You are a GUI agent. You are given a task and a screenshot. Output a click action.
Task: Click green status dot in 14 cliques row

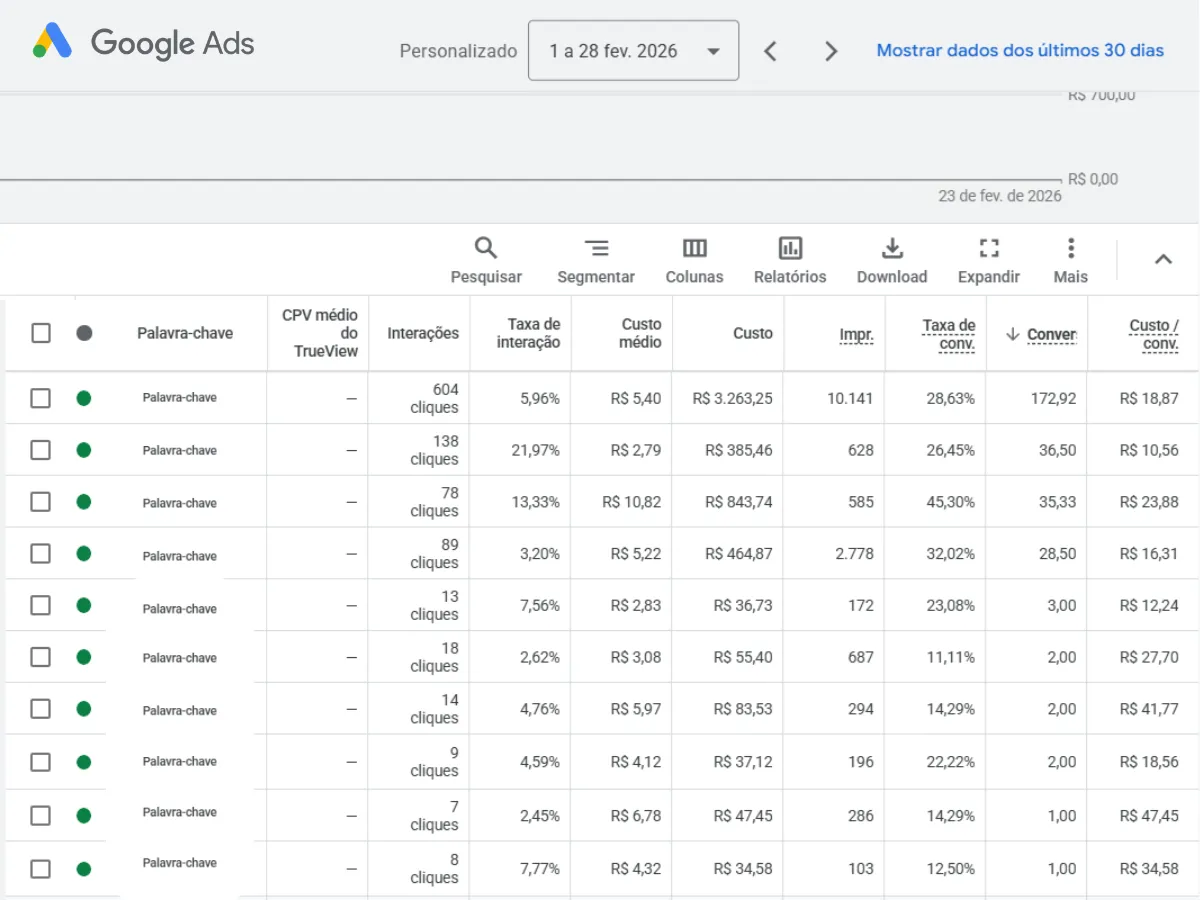click(x=84, y=709)
